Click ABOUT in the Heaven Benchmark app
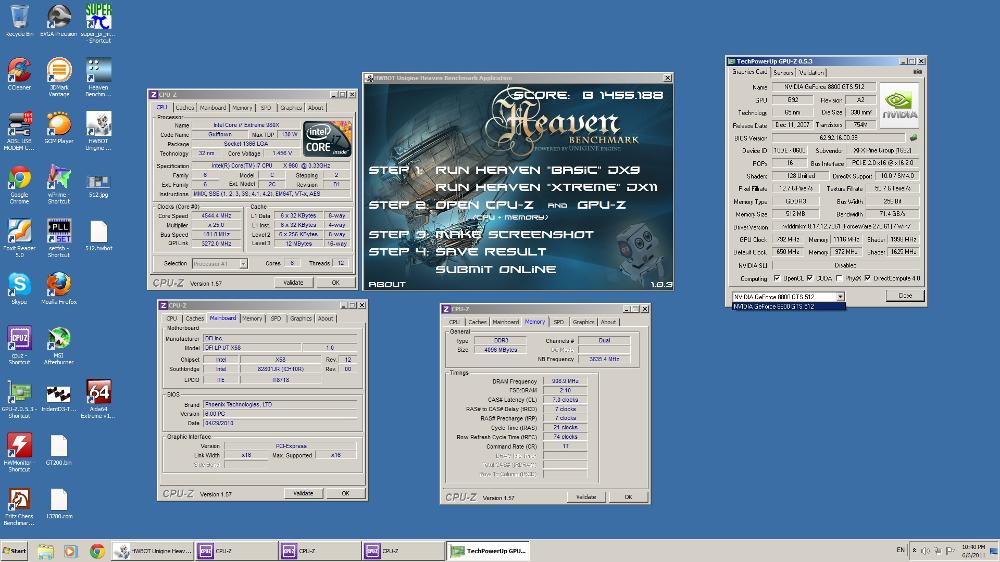Viewport: 1000px width, 562px height. pyautogui.click(x=386, y=285)
